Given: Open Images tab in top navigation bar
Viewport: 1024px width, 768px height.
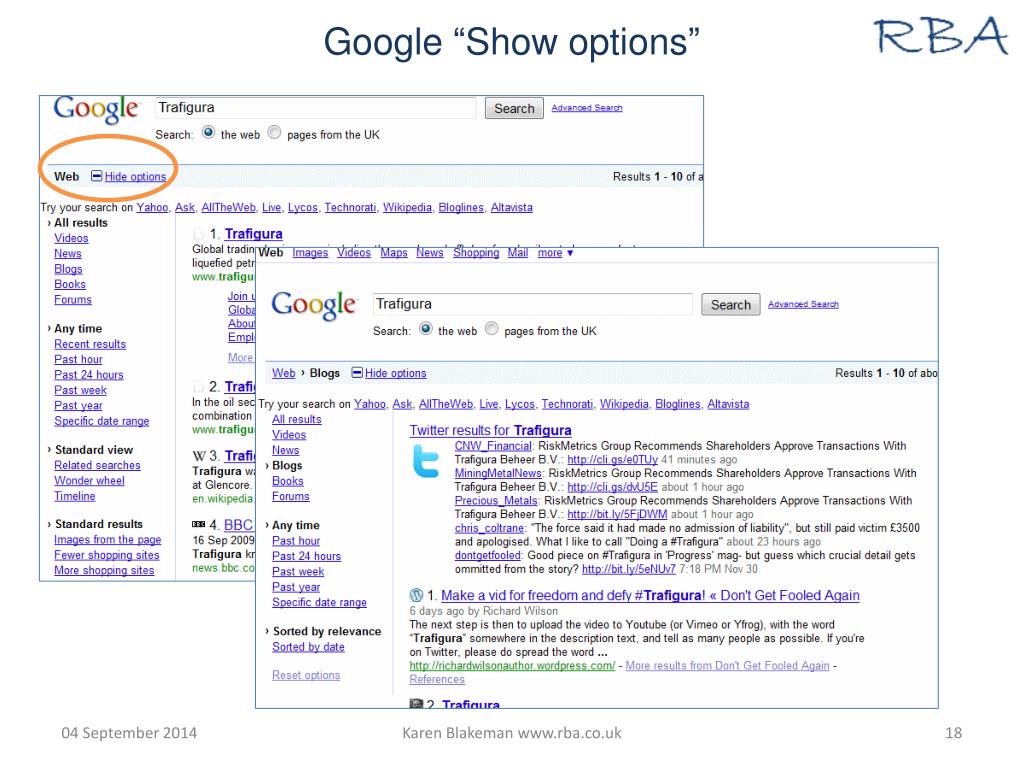Looking at the screenshot, I should point(310,253).
